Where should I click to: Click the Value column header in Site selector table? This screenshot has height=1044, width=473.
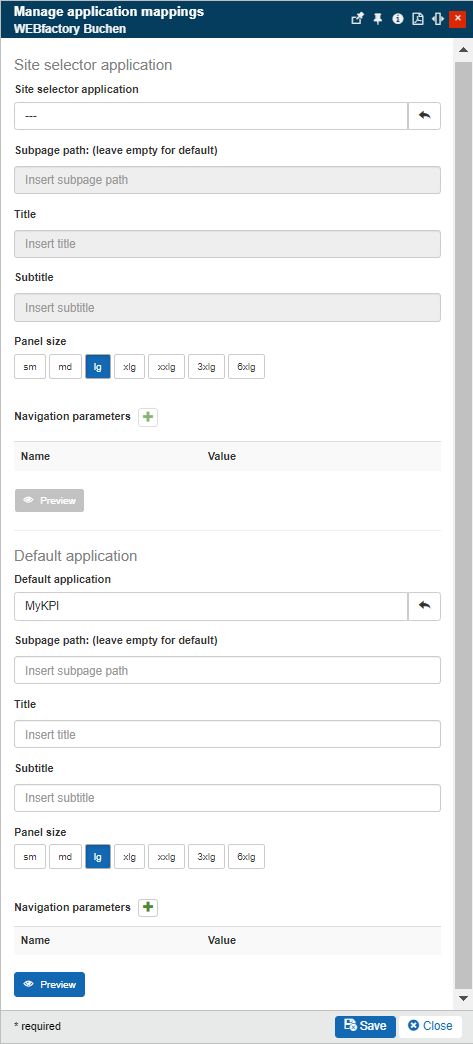(x=222, y=457)
